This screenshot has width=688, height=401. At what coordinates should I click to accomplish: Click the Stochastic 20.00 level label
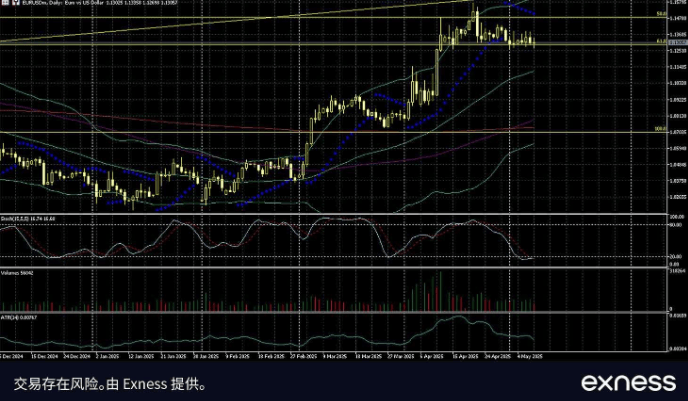point(676,257)
